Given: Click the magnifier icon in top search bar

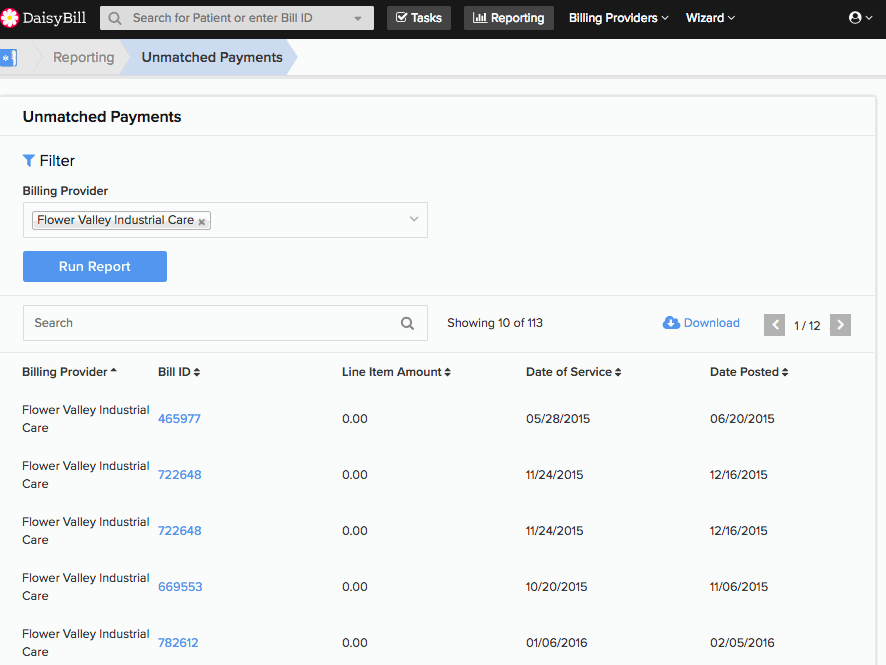Looking at the screenshot, I should [115, 19].
